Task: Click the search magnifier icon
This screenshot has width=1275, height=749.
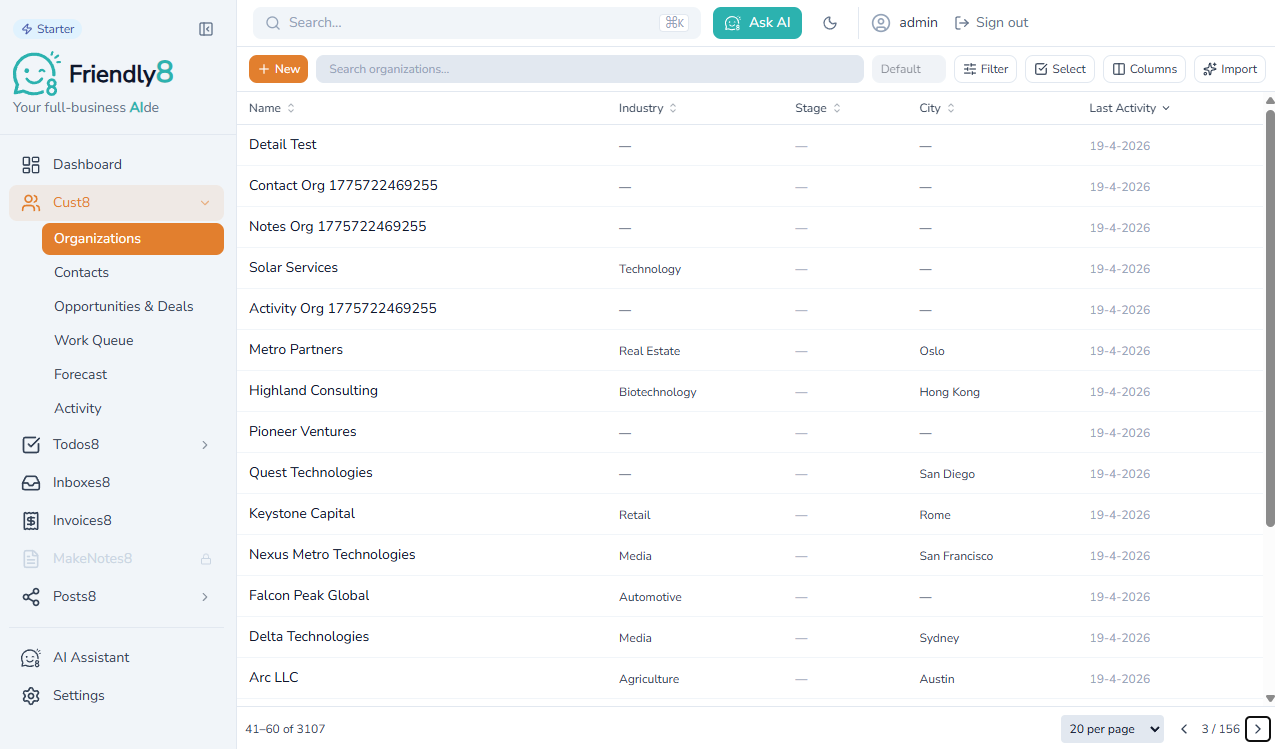Action: (273, 23)
